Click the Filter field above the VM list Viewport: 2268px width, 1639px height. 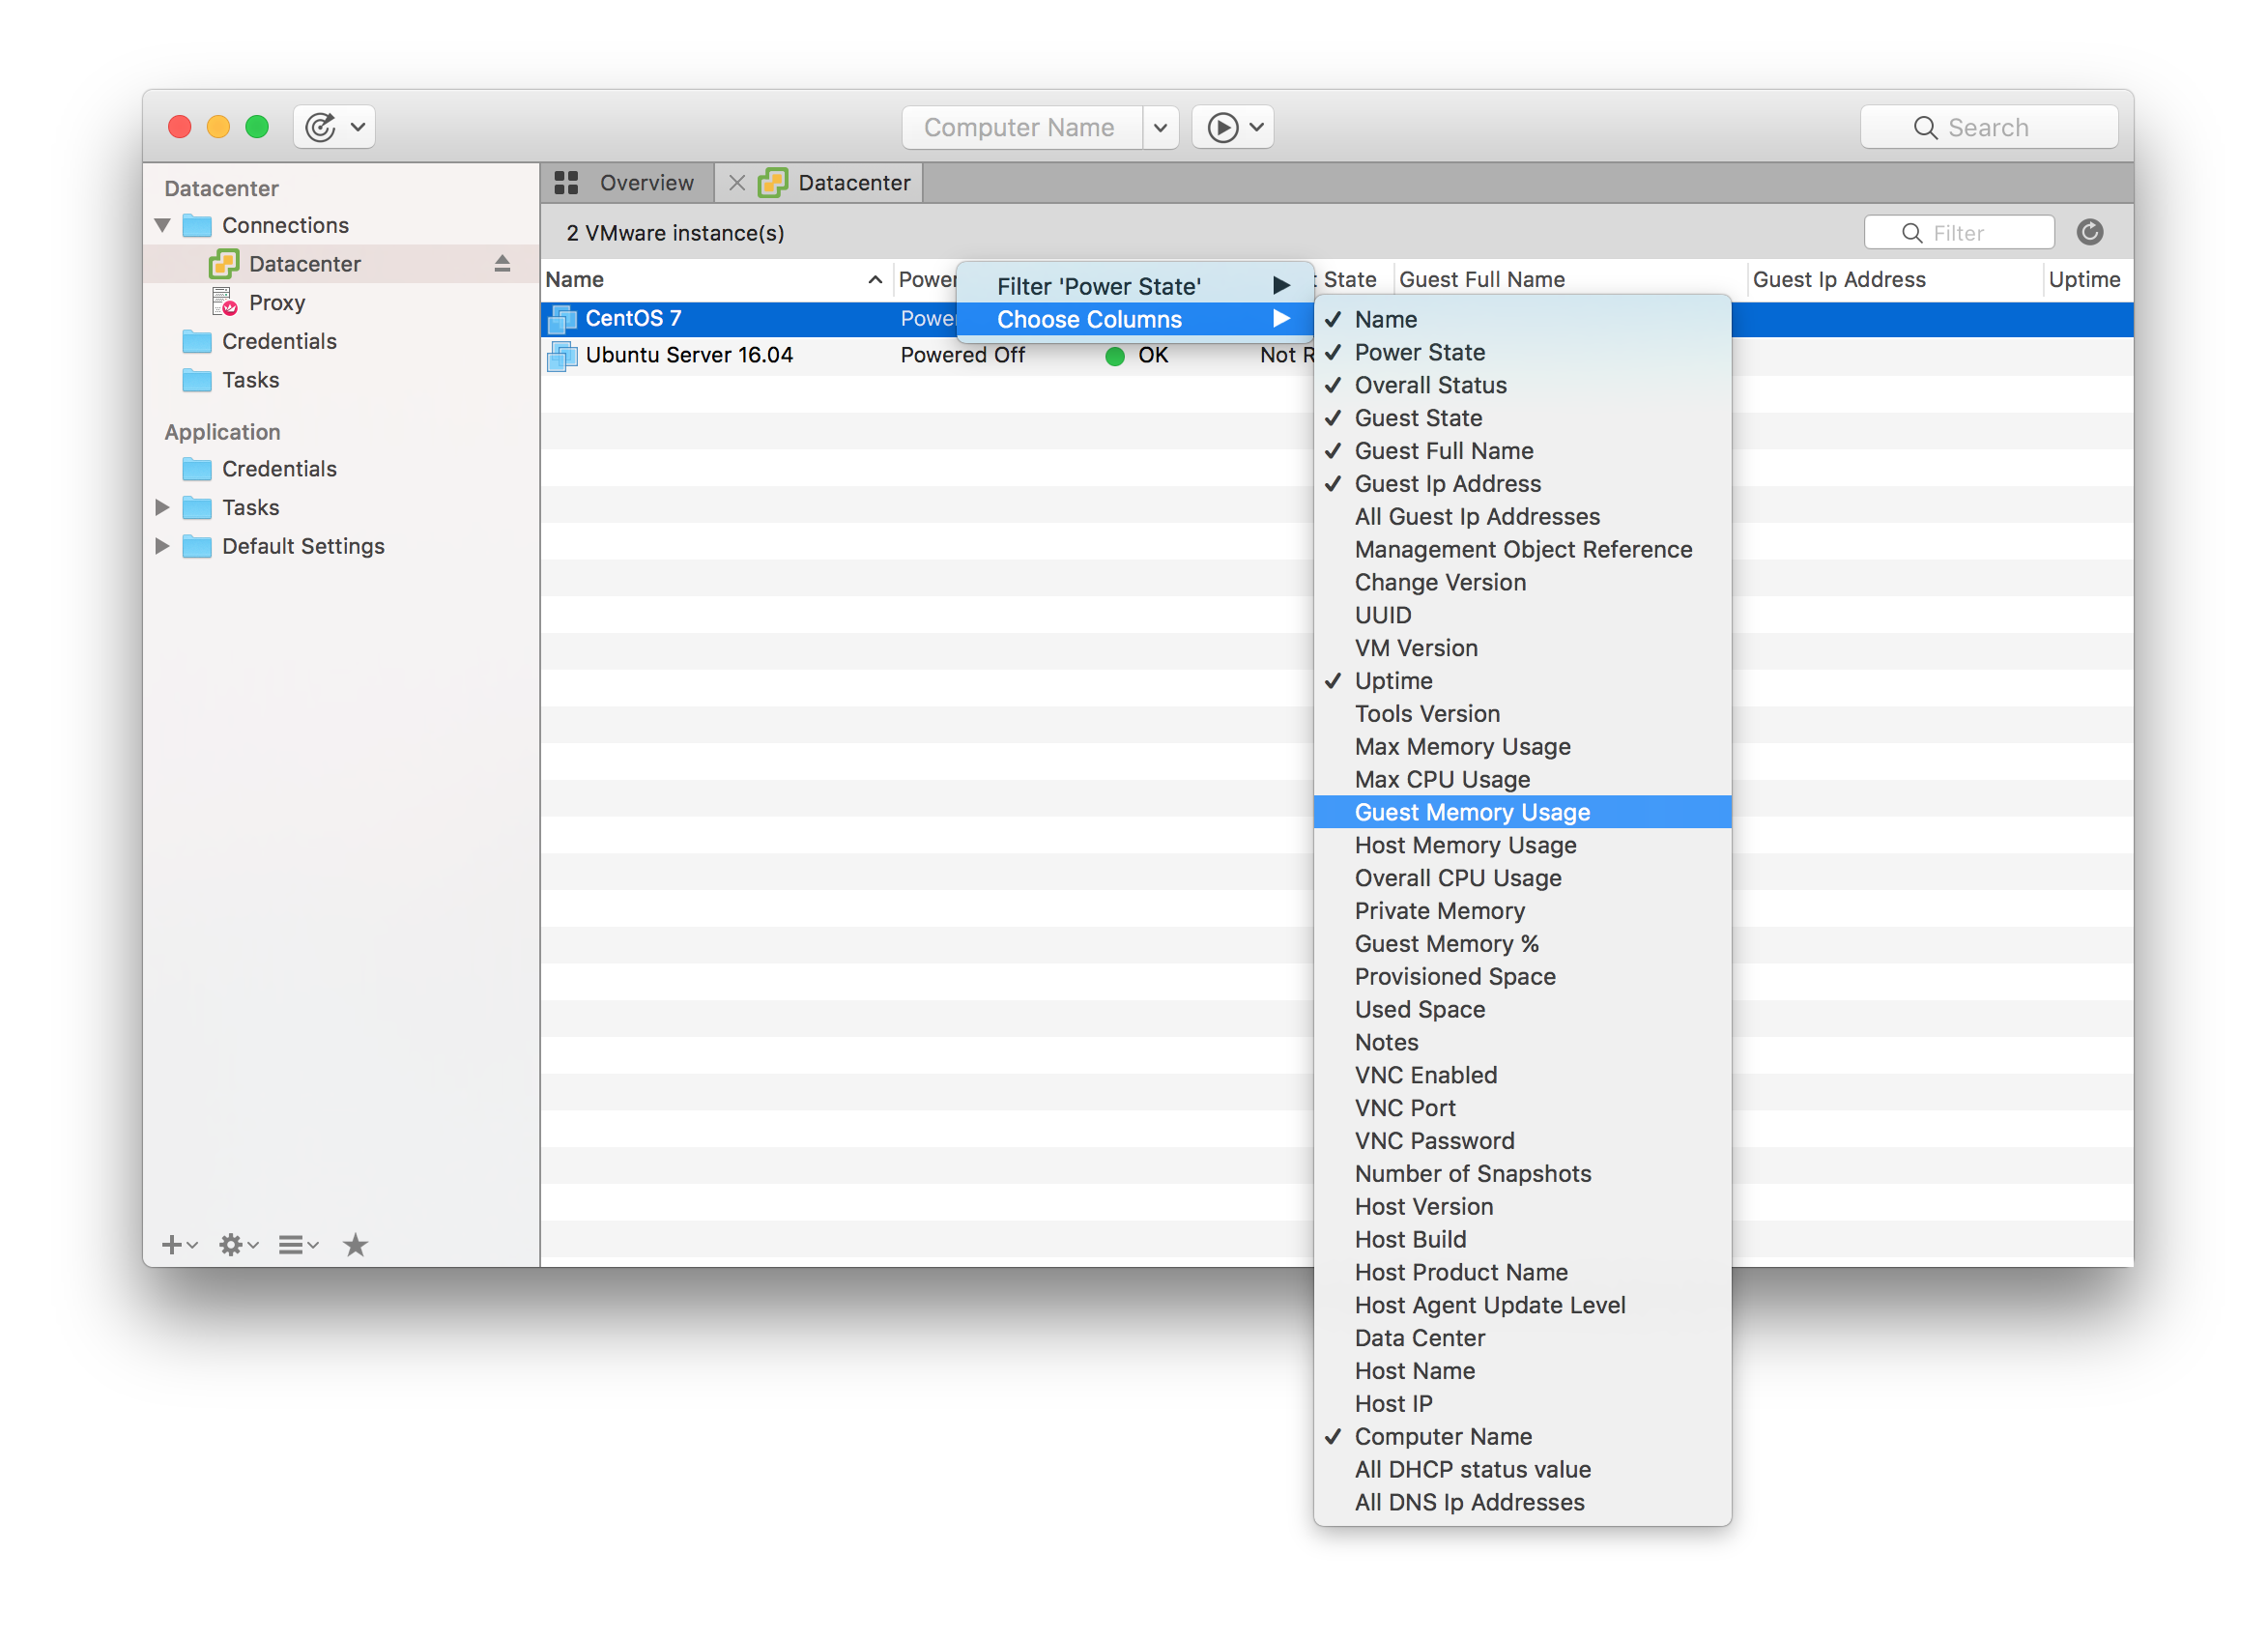coord(1958,233)
